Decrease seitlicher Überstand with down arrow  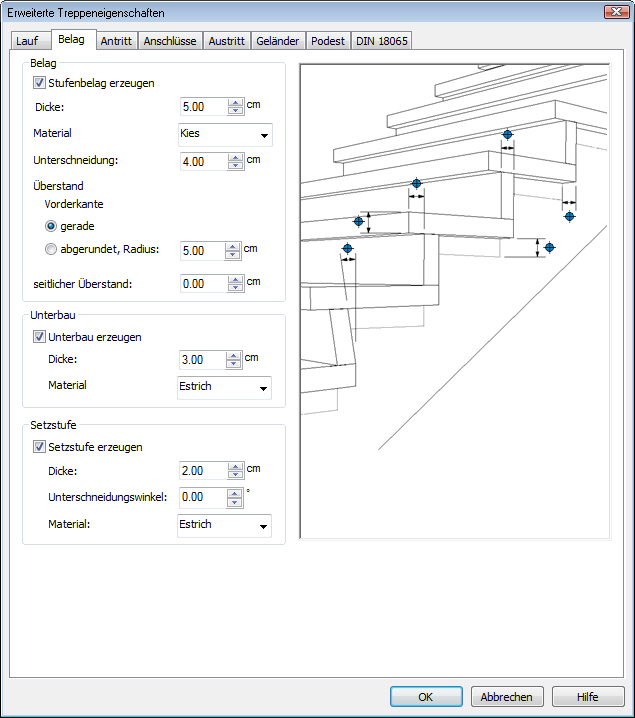point(236,288)
